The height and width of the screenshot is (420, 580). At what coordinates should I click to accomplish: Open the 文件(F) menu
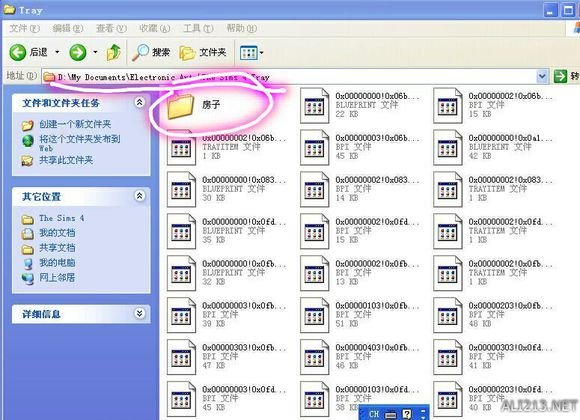(24, 28)
